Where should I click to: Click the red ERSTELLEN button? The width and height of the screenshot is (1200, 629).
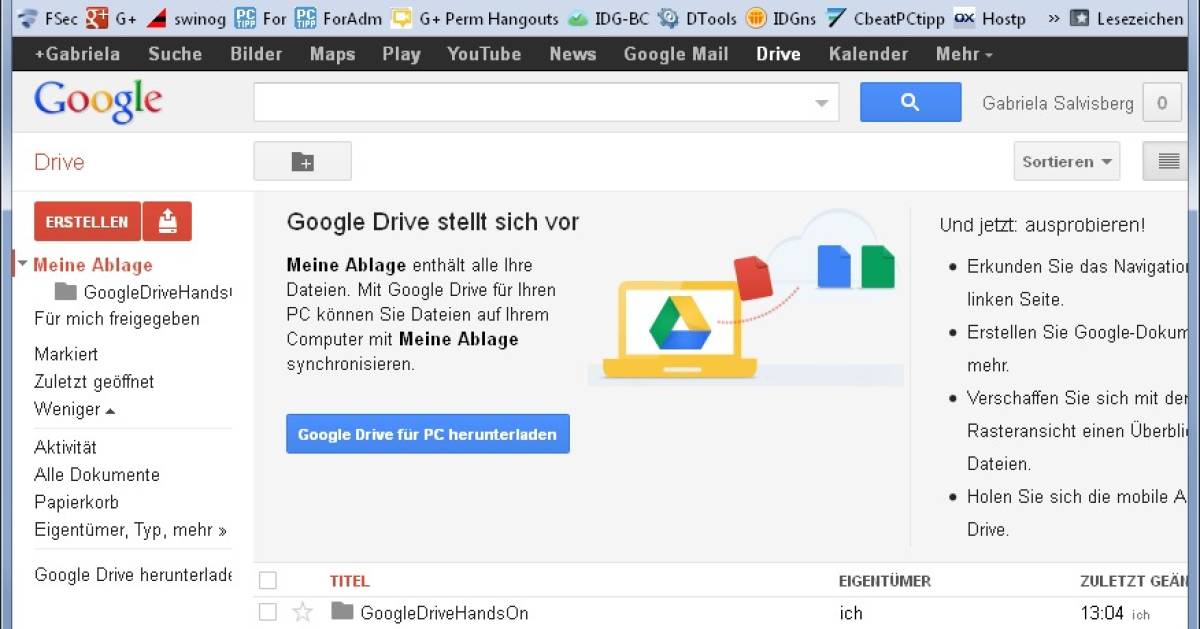[x=87, y=222]
